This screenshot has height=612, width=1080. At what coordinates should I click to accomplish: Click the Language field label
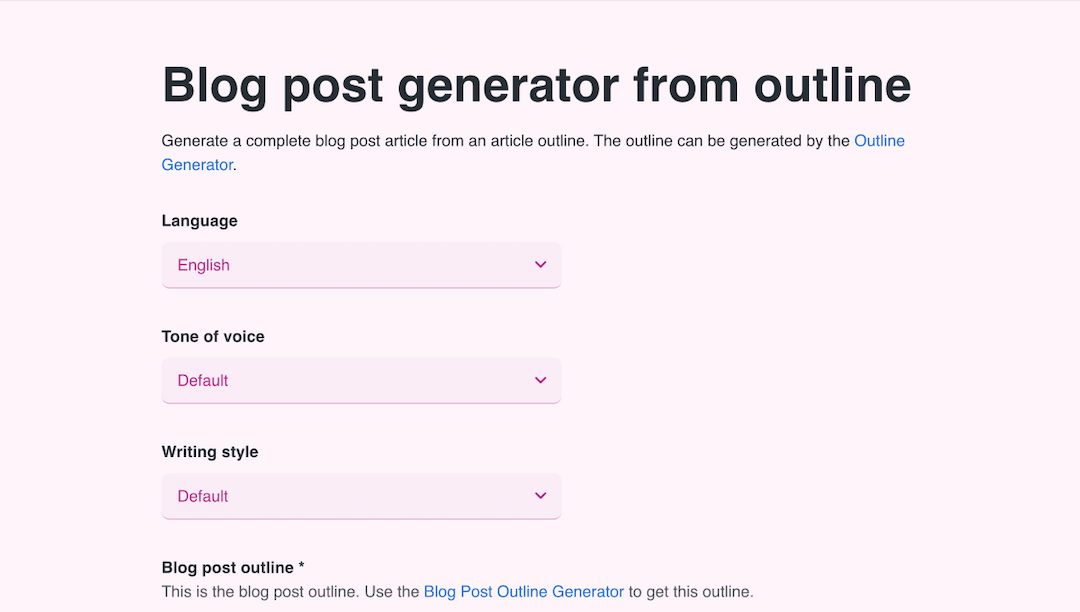tap(199, 220)
